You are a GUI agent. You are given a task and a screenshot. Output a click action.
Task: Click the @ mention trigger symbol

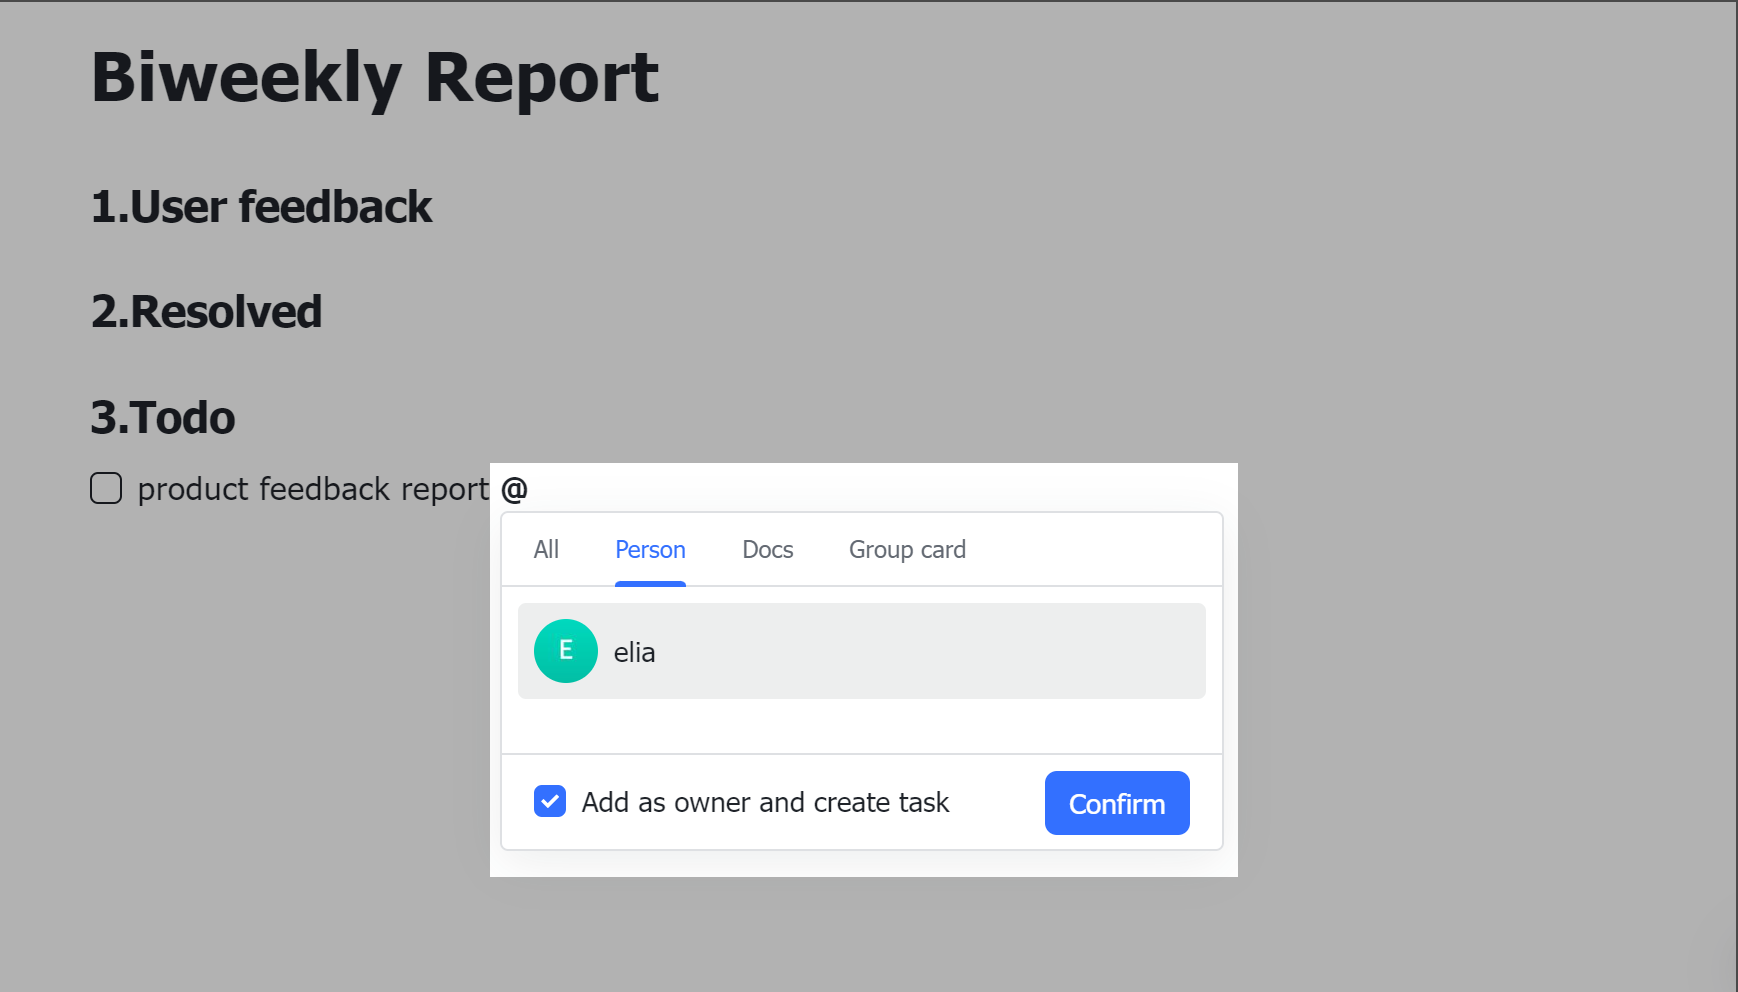point(514,488)
